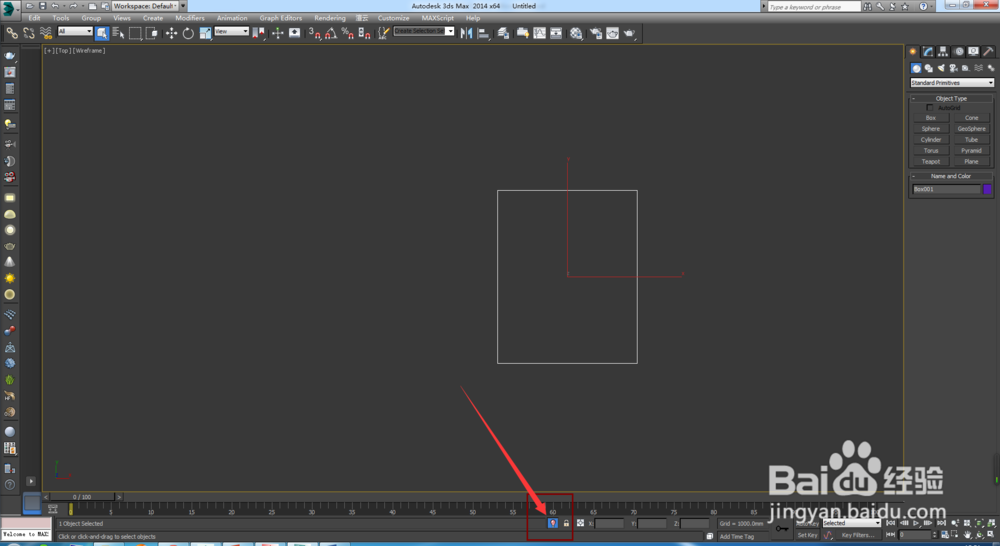Viewport: 1000px width, 546px height.
Task: Switch to the Modify command panel tab
Action: point(928,52)
